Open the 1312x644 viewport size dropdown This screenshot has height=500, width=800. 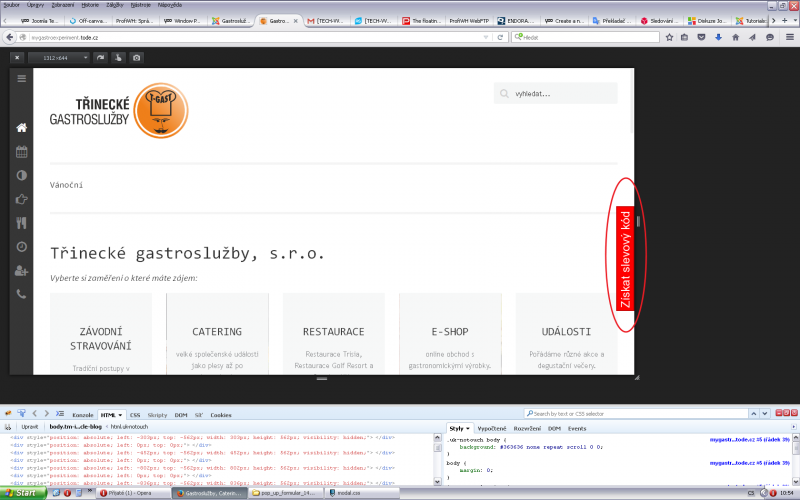pos(59,58)
